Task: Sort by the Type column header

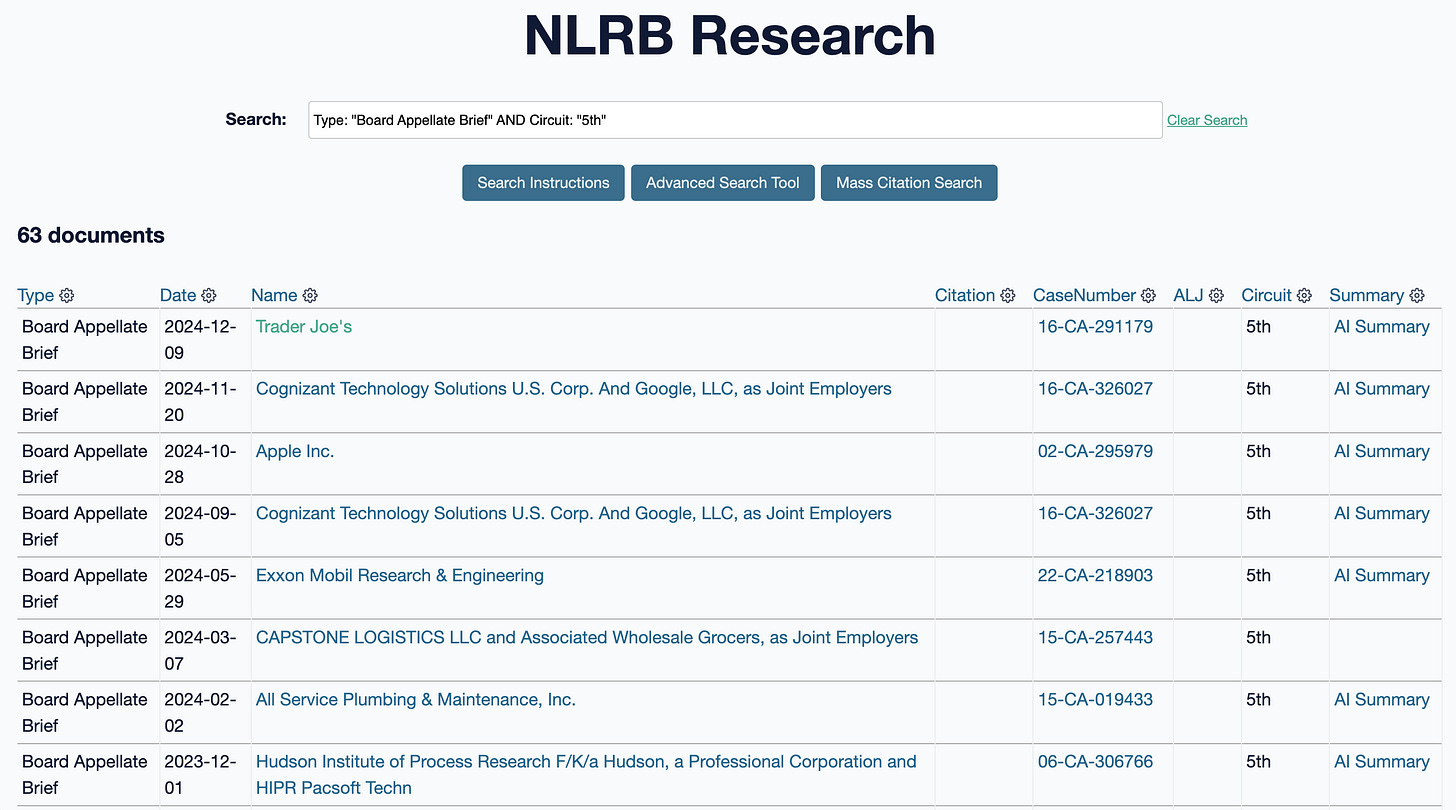Action: click(36, 295)
